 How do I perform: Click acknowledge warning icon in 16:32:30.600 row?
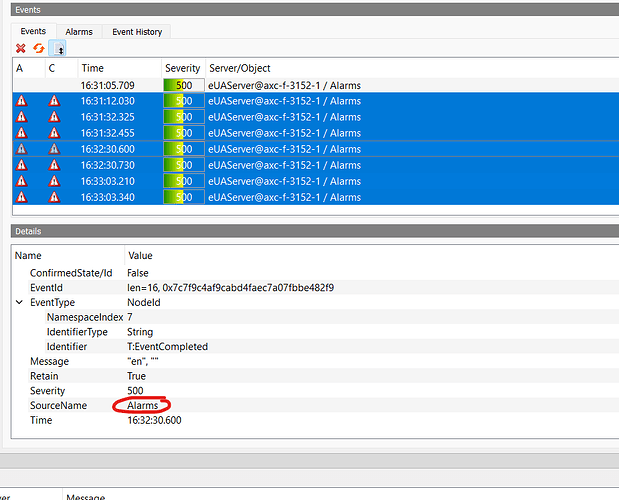coord(22,149)
